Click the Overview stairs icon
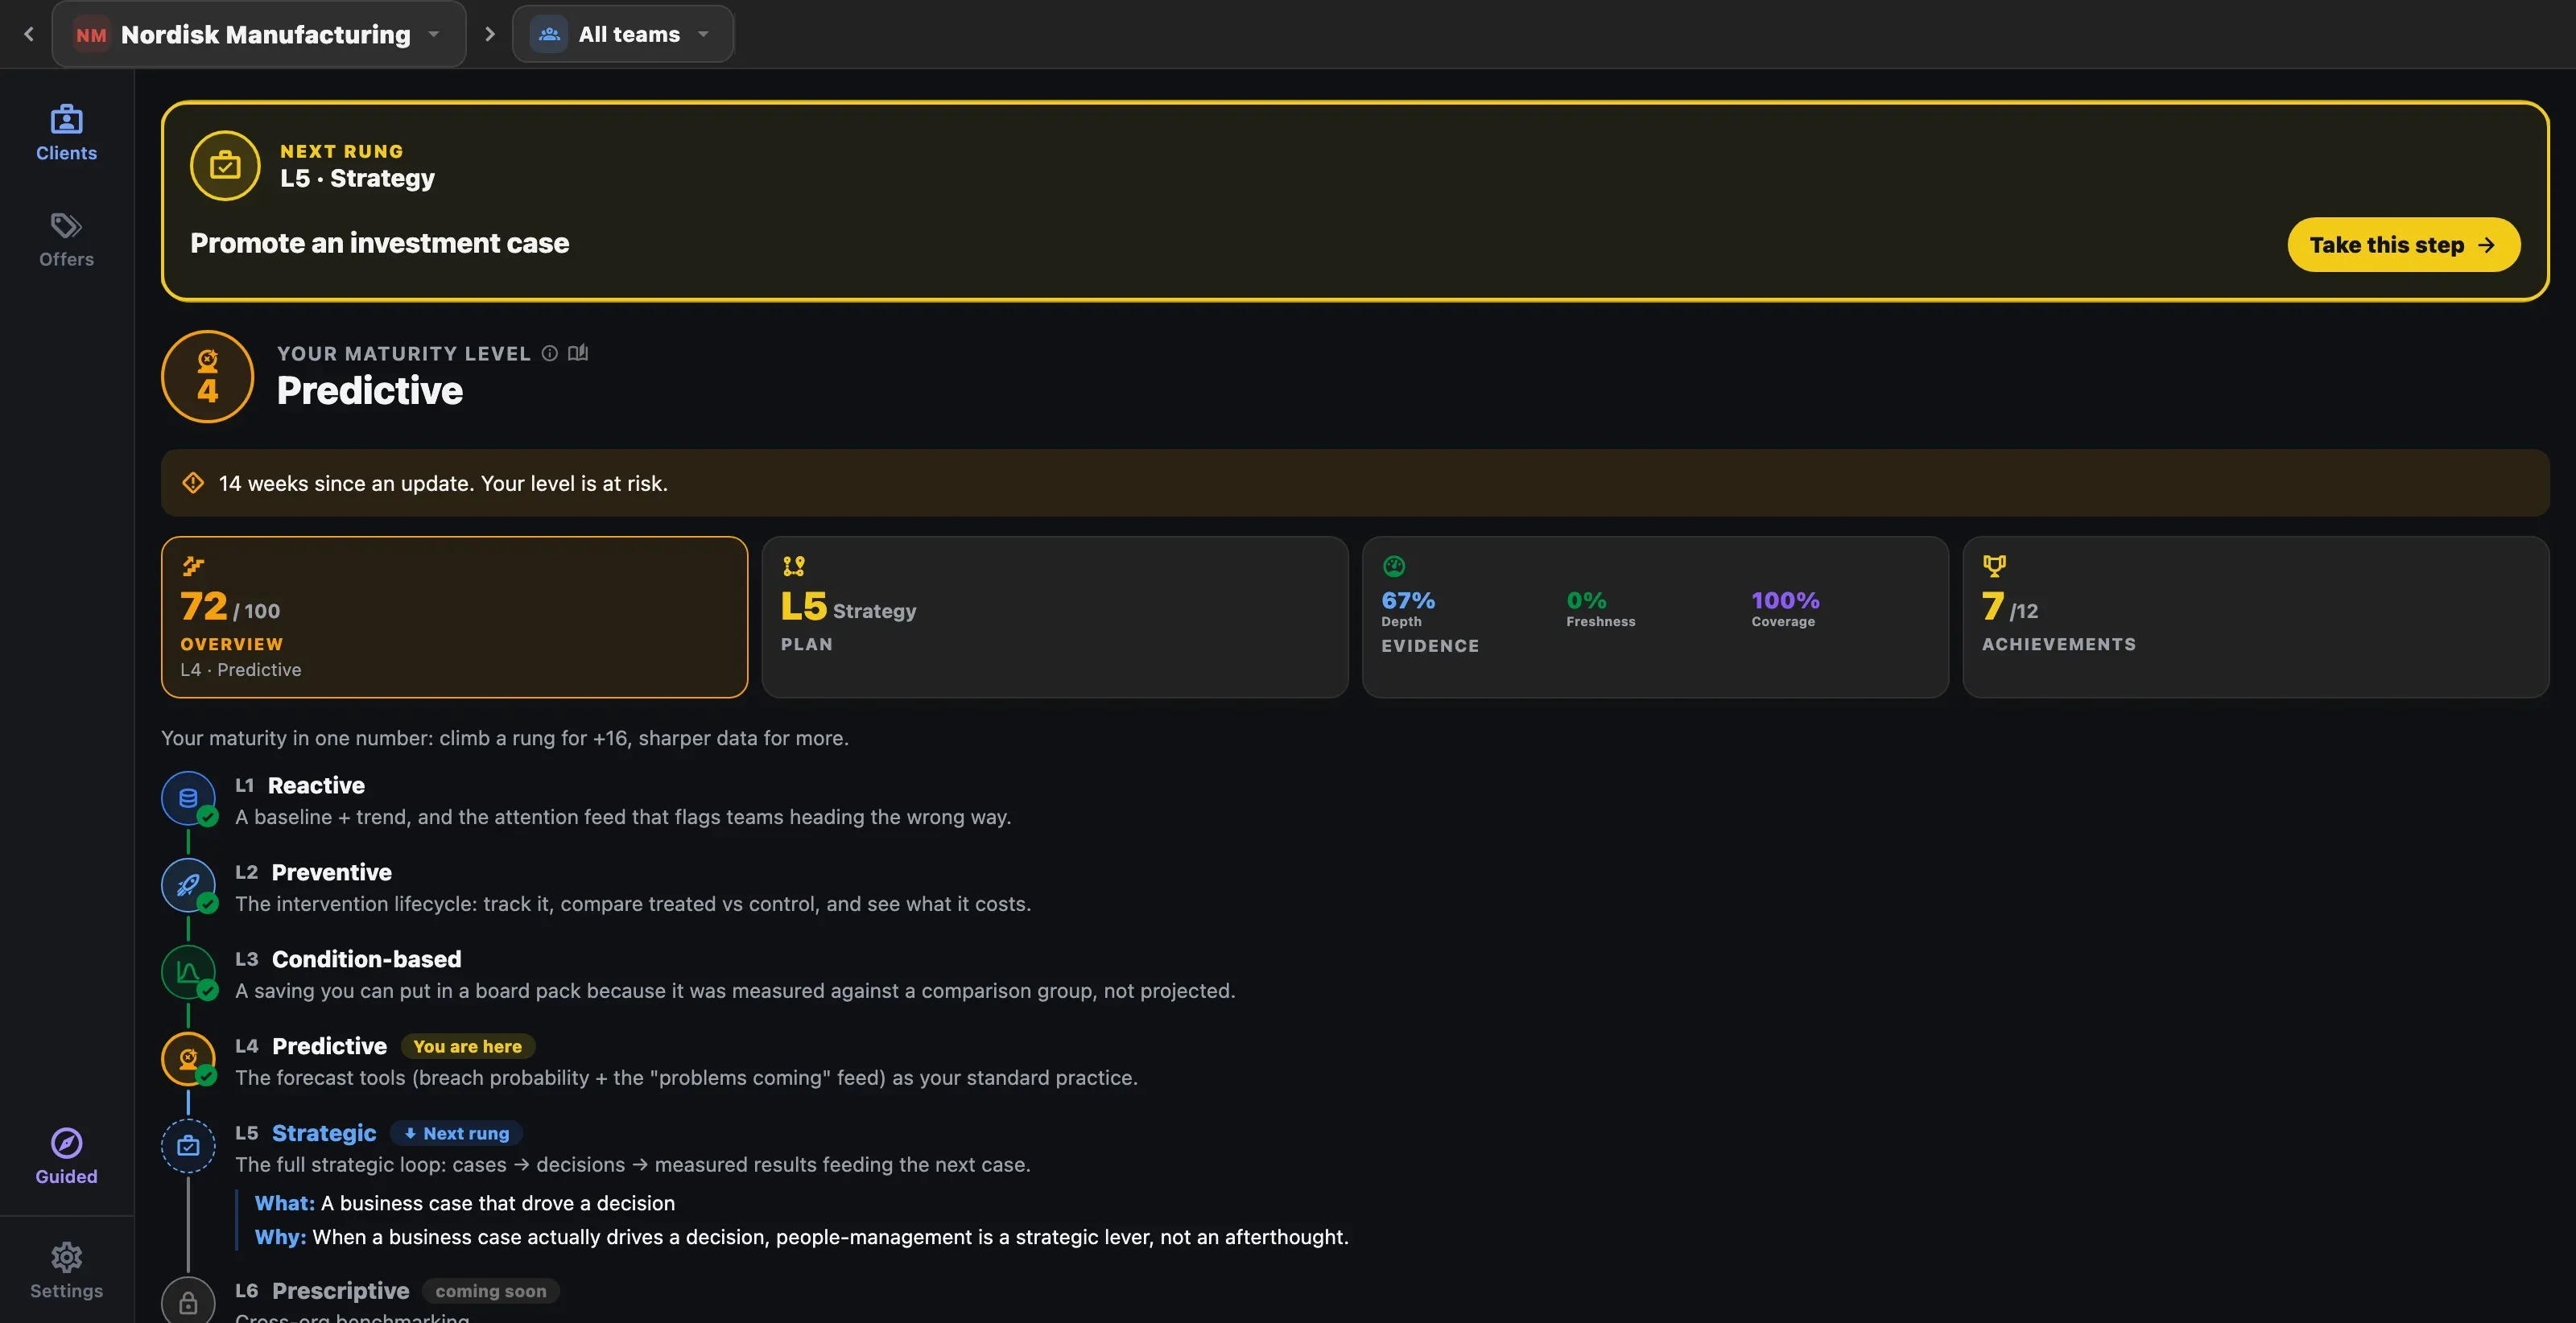This screenshot has height=1323, width=2576. coord(193,566)
